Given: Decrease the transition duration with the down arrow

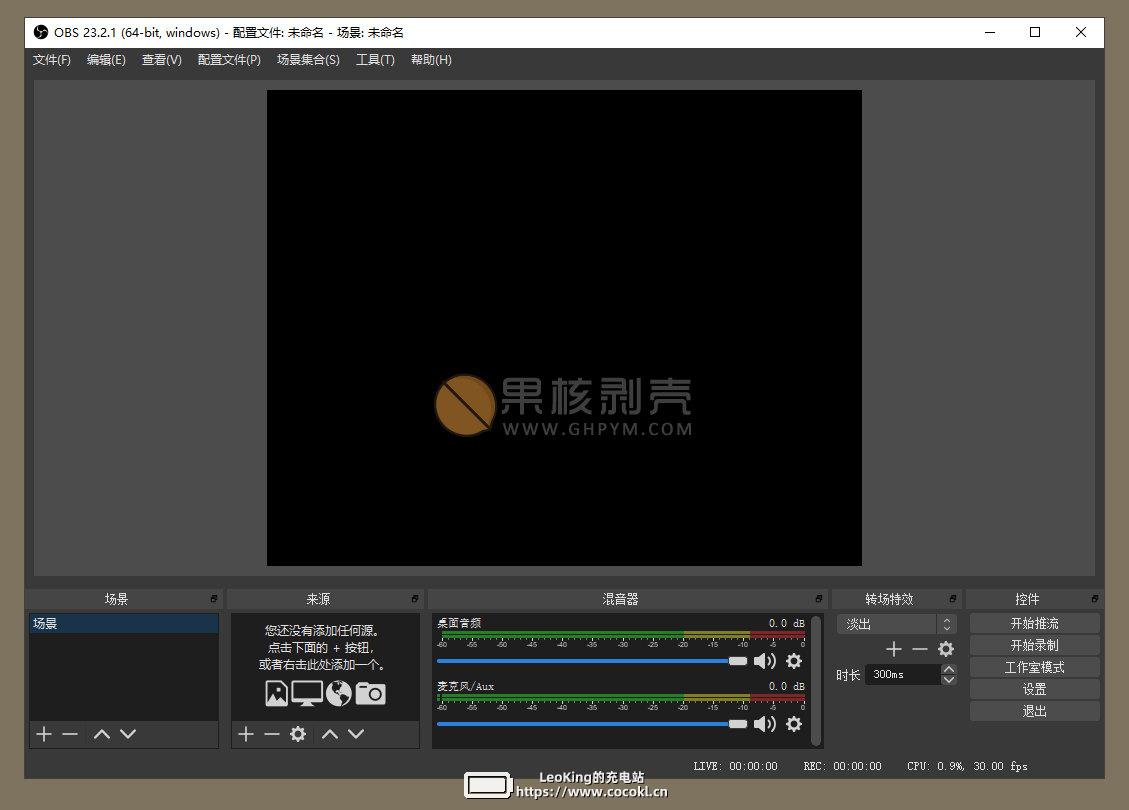Looking at the screenshot, I should [x=949, y=680].
